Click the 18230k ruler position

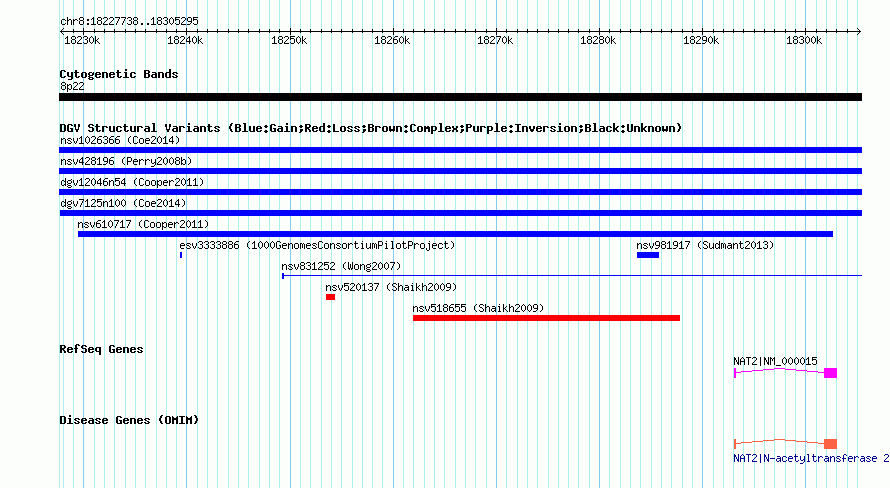pos(82,40)
